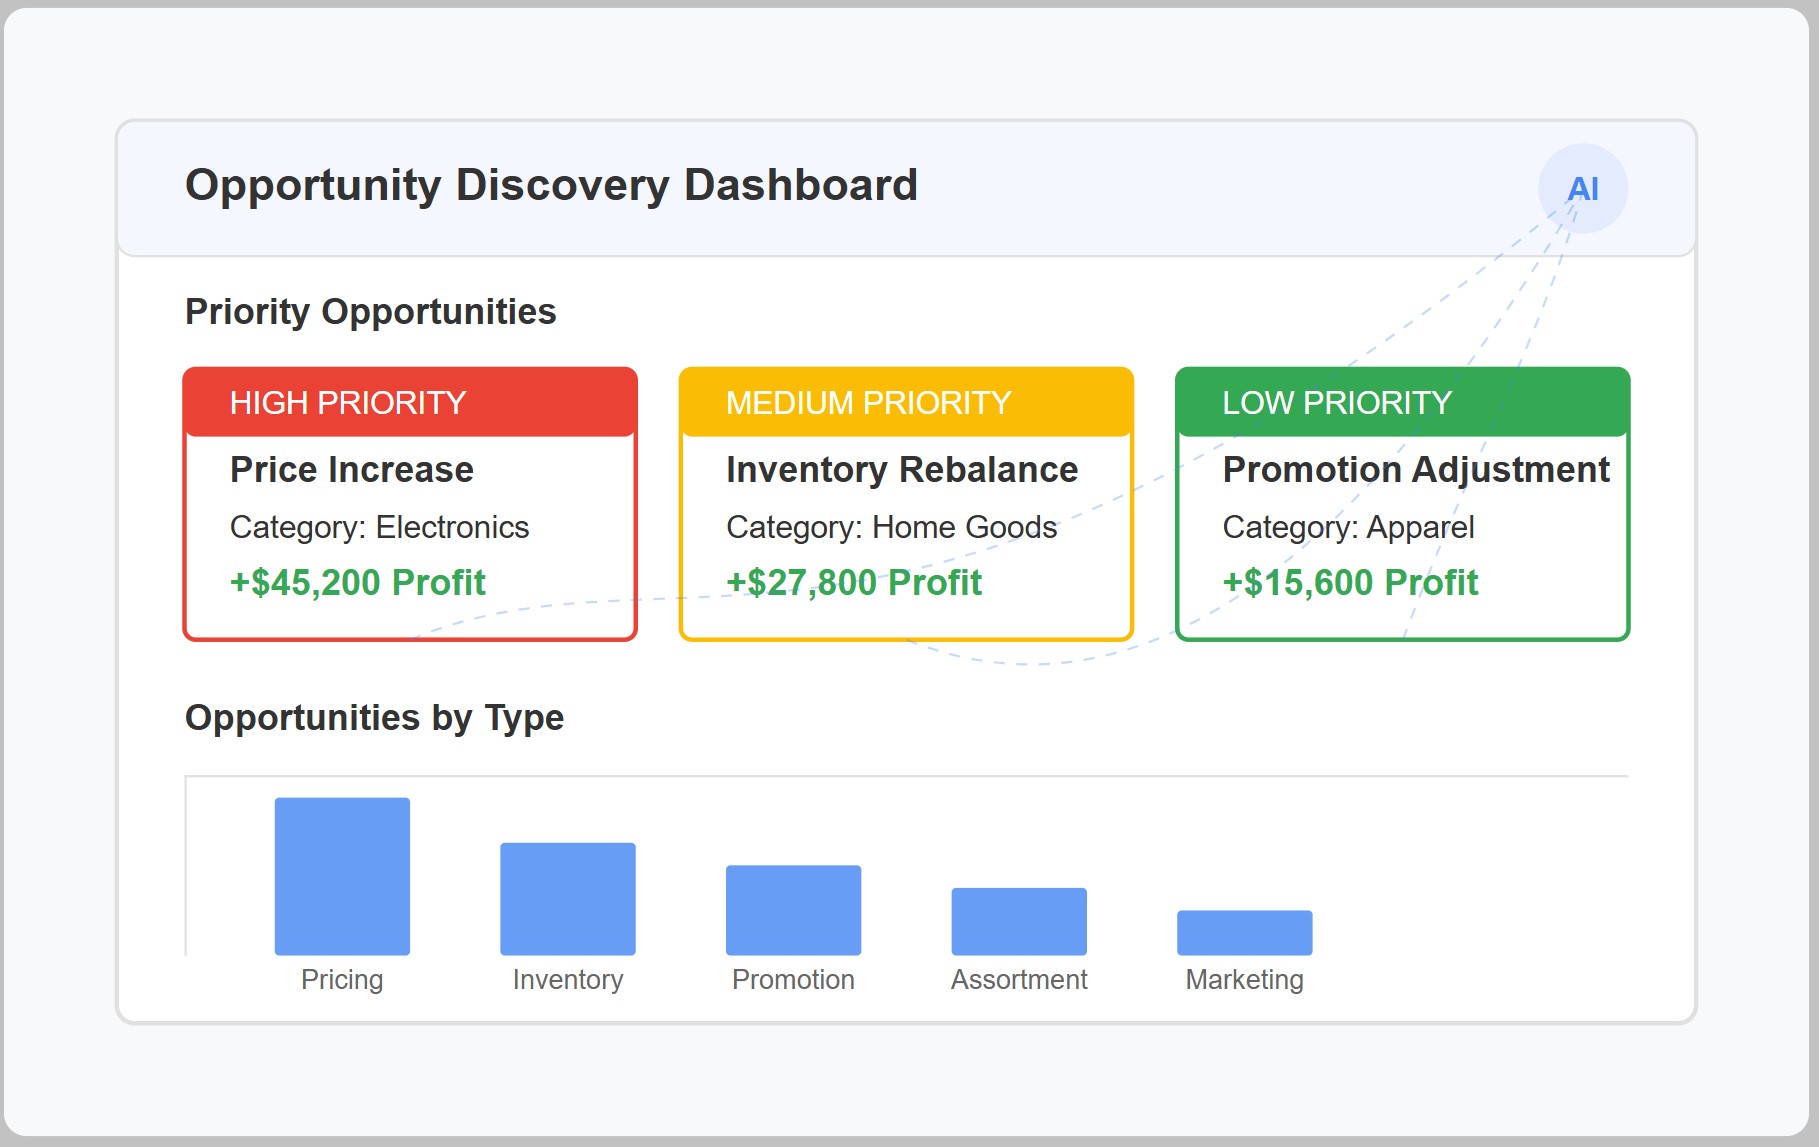Viewport: 1819px width, 1147px height.
Task: Select the Promotion bar in the chart
Action: tap(793, 910)
